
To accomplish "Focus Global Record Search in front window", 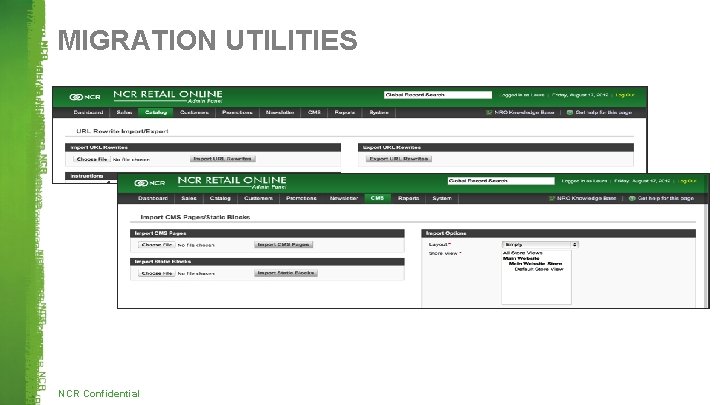I will pyautogui.click(x=501, y=181).
